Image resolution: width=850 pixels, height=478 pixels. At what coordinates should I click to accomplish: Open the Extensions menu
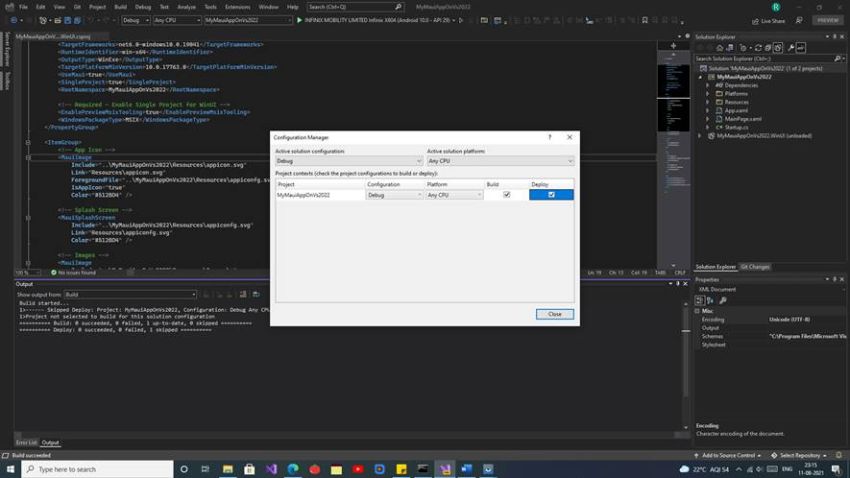coord(237,7)
